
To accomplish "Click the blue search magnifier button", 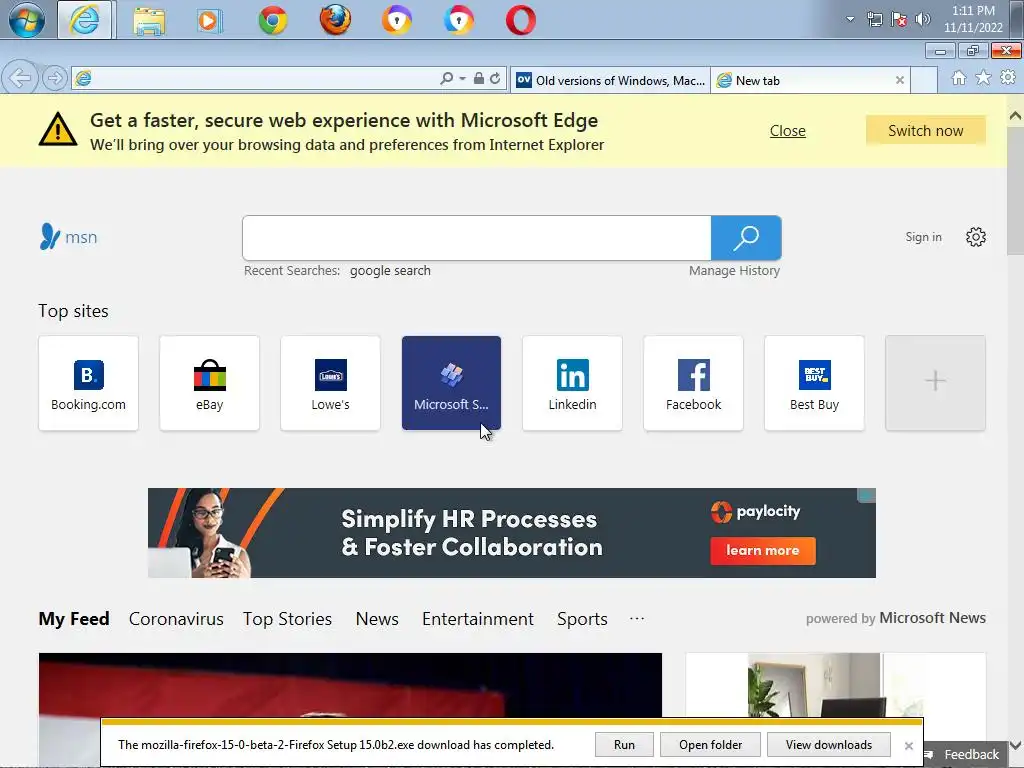I will pos(746,238).
